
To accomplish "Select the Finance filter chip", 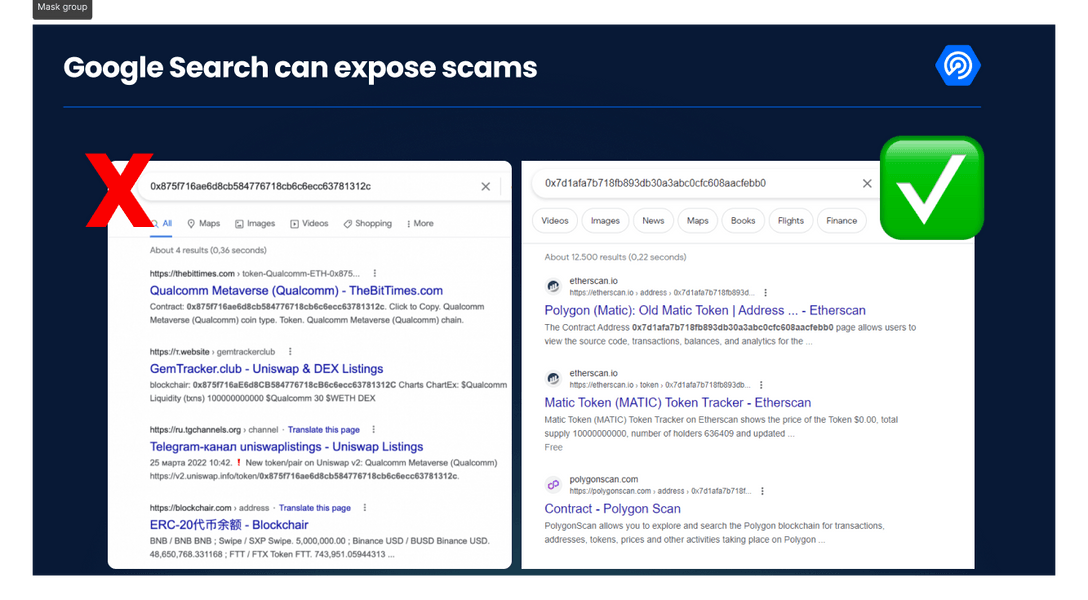I will coord(841,221).
